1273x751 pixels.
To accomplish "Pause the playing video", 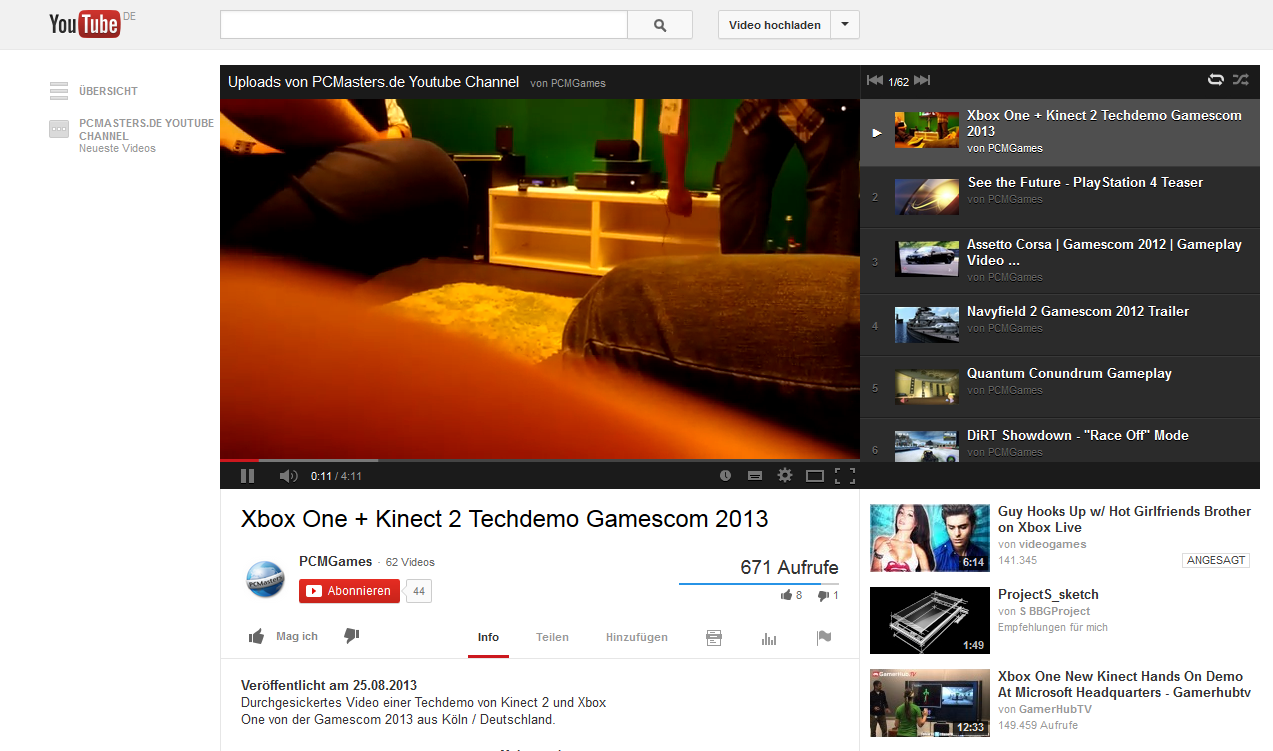I will point(247,476).
